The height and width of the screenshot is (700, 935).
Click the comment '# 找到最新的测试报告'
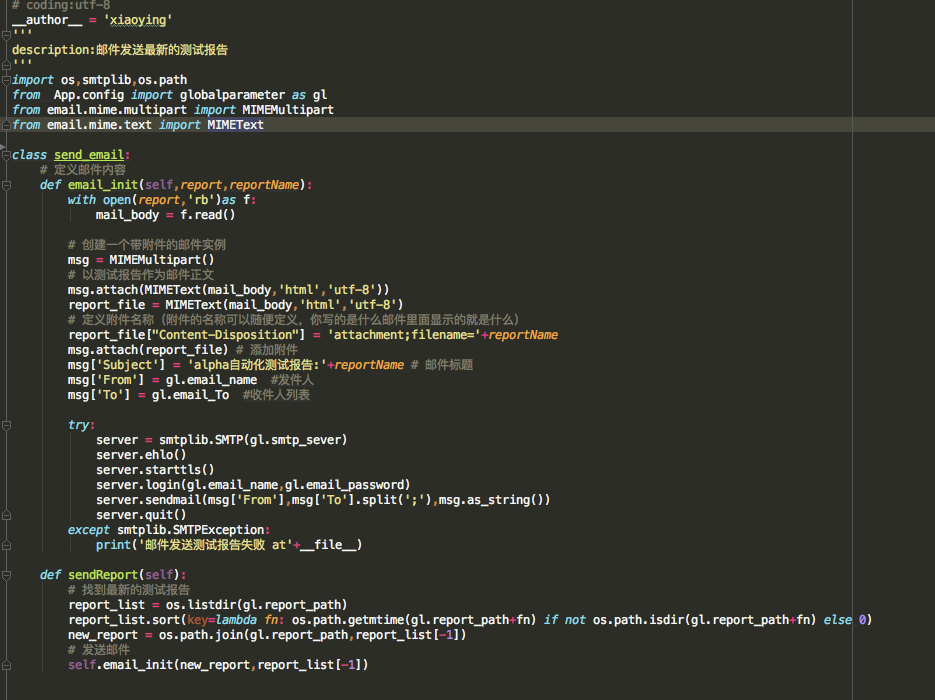129,590
